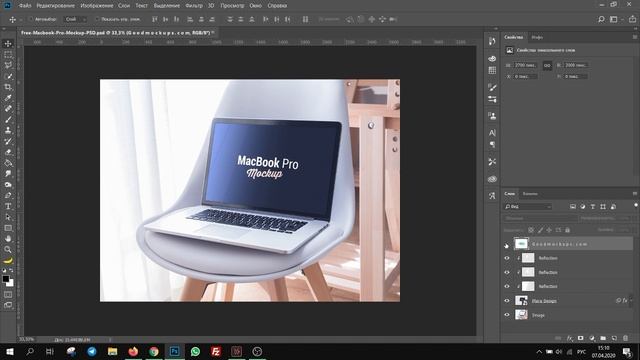Filter layers by type (T) icon
This screenshot has width=640, height=360.
click(593, 207)
